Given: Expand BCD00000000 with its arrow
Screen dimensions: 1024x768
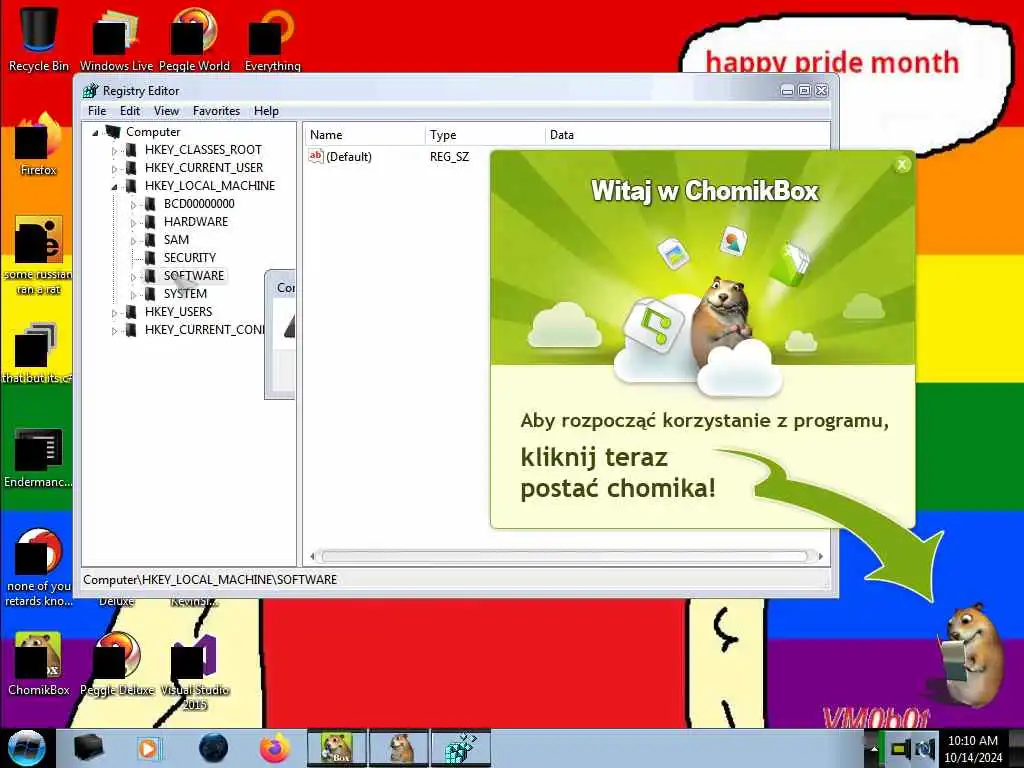Looking at the screenshot, I should (x=133, y=205).
